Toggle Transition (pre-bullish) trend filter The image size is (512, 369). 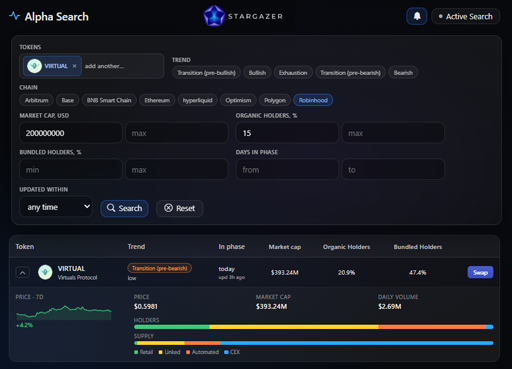click(206, 73)
